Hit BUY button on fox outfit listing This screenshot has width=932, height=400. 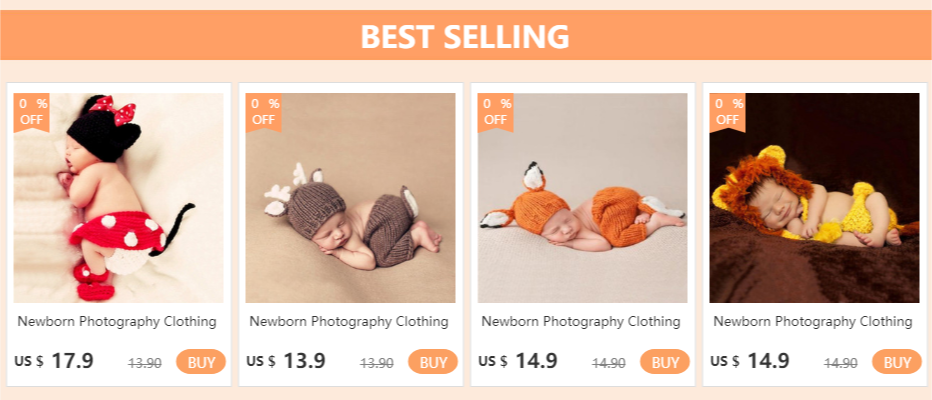(x=665, y=362)
